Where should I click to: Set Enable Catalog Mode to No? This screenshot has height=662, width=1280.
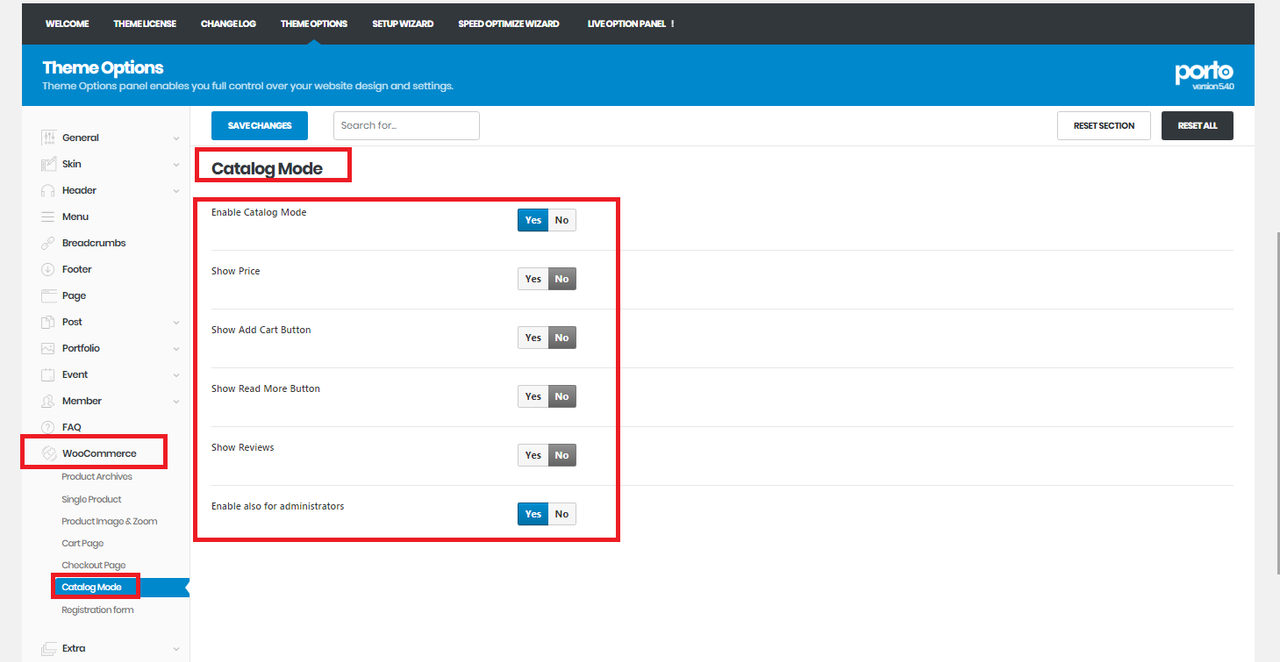(562, 220)
